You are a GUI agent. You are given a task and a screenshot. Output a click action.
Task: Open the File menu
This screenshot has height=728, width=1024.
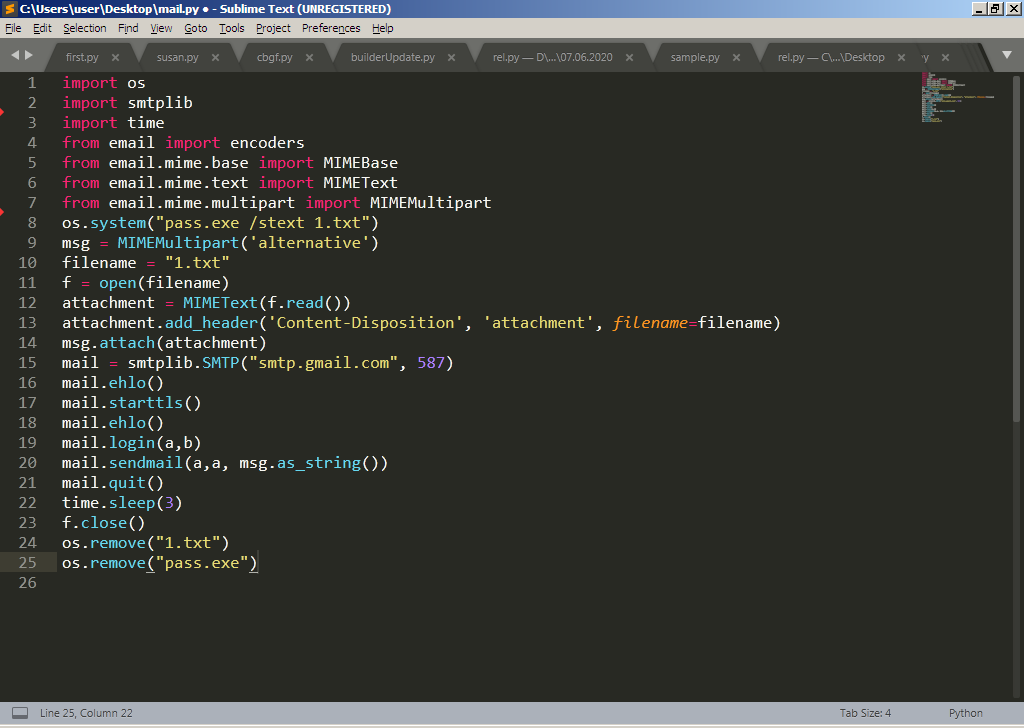(x=13, y=28)
